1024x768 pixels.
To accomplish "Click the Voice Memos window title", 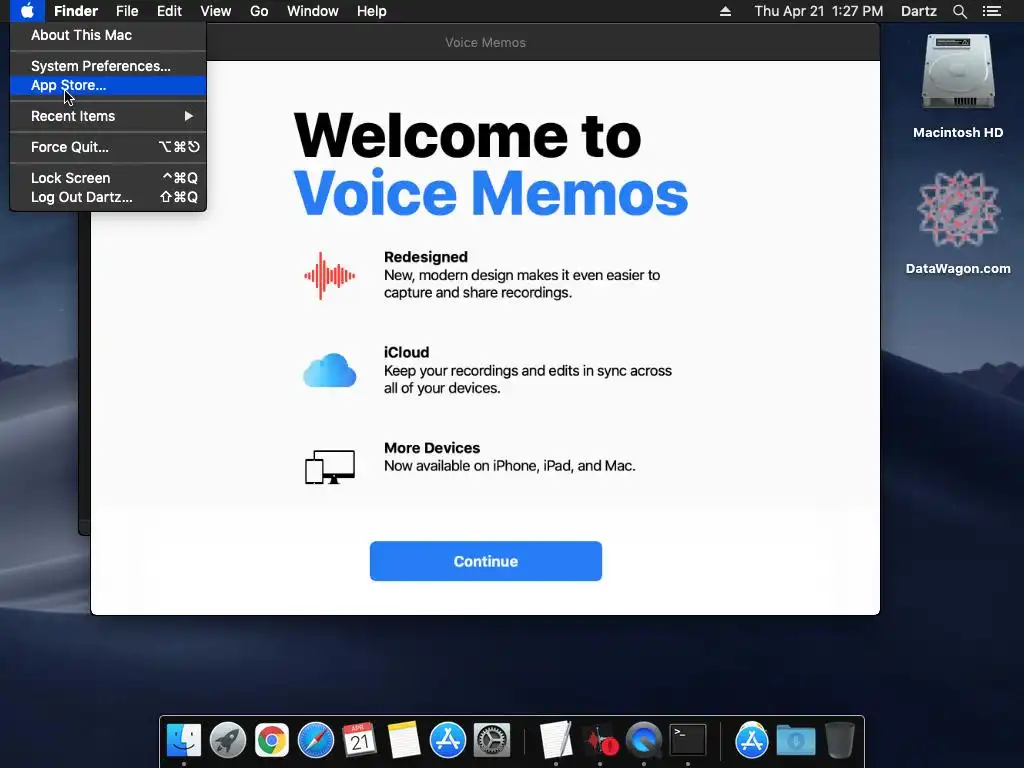I will pos(485,42).
